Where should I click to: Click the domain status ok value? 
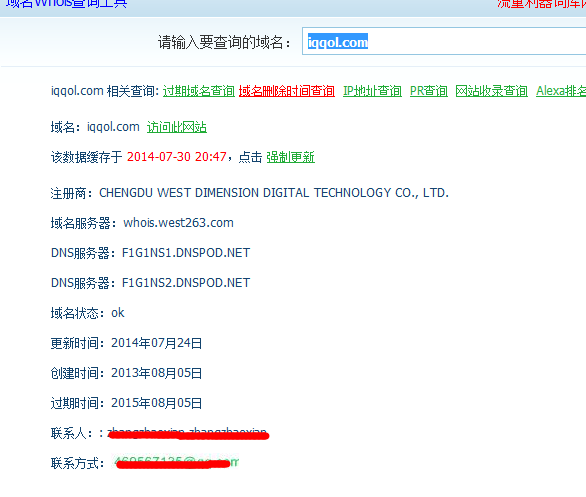[x=118, y=313]
